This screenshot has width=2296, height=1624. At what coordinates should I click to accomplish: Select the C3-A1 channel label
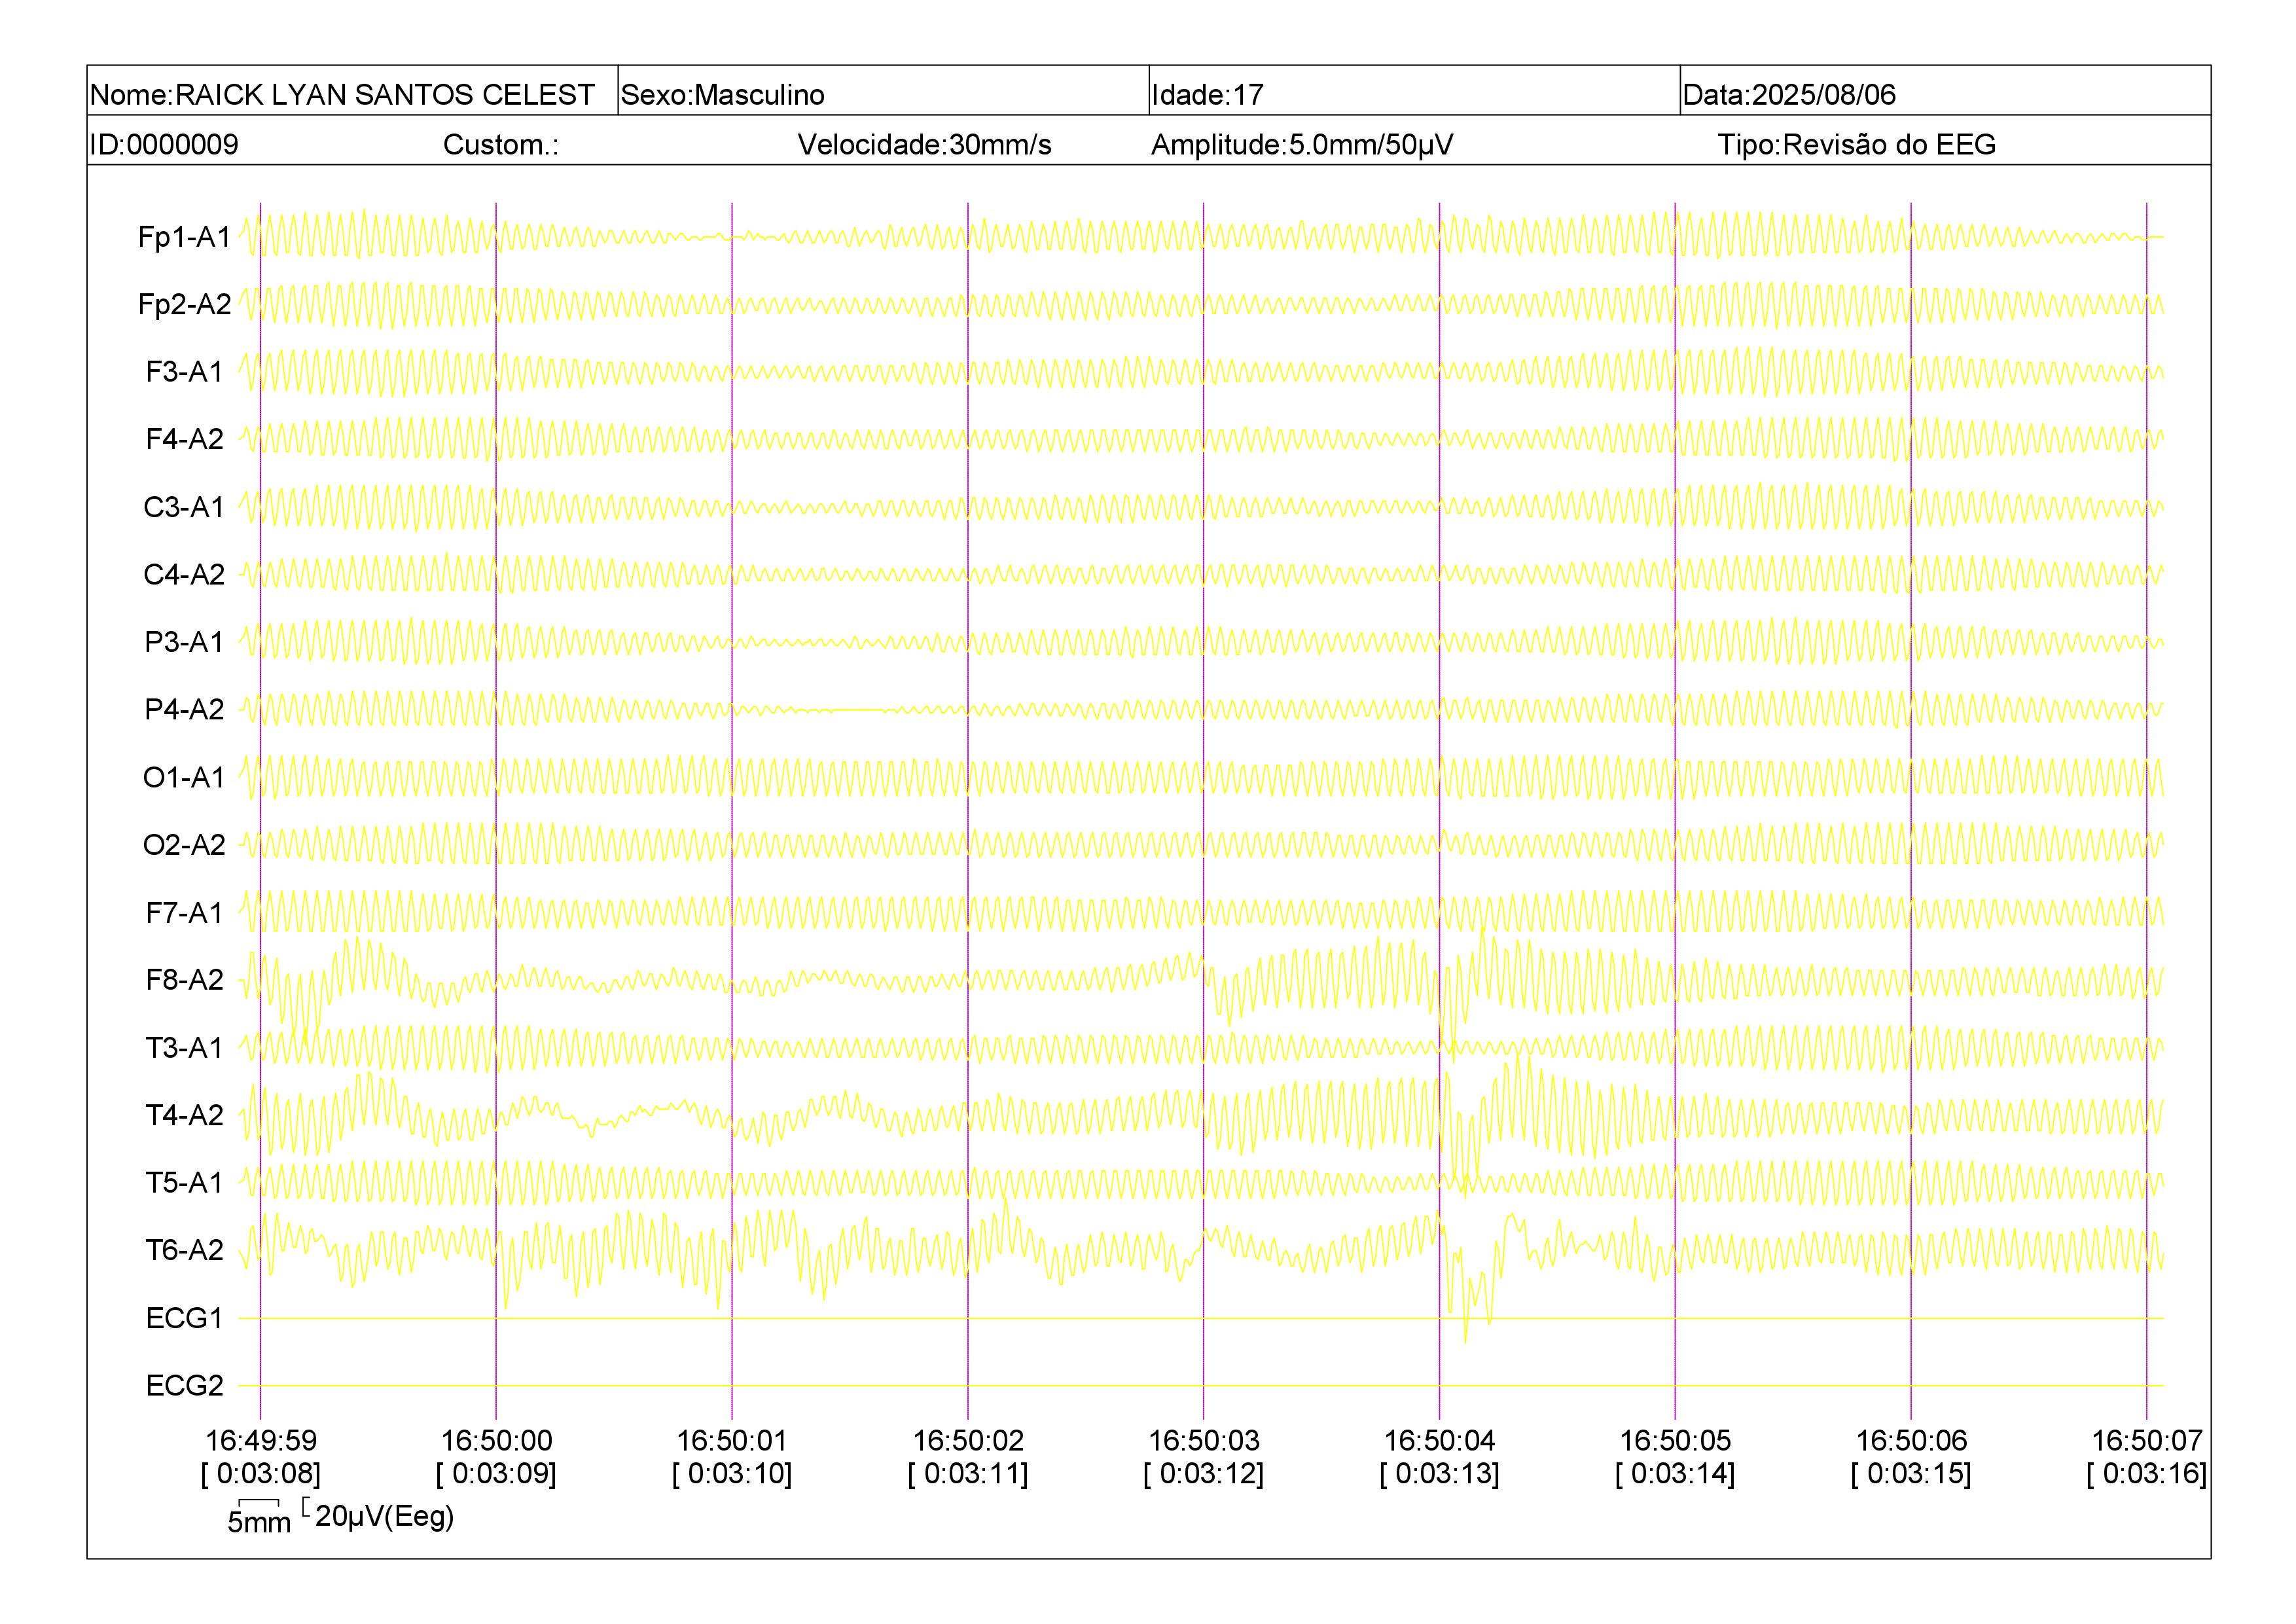pos(184,507)
